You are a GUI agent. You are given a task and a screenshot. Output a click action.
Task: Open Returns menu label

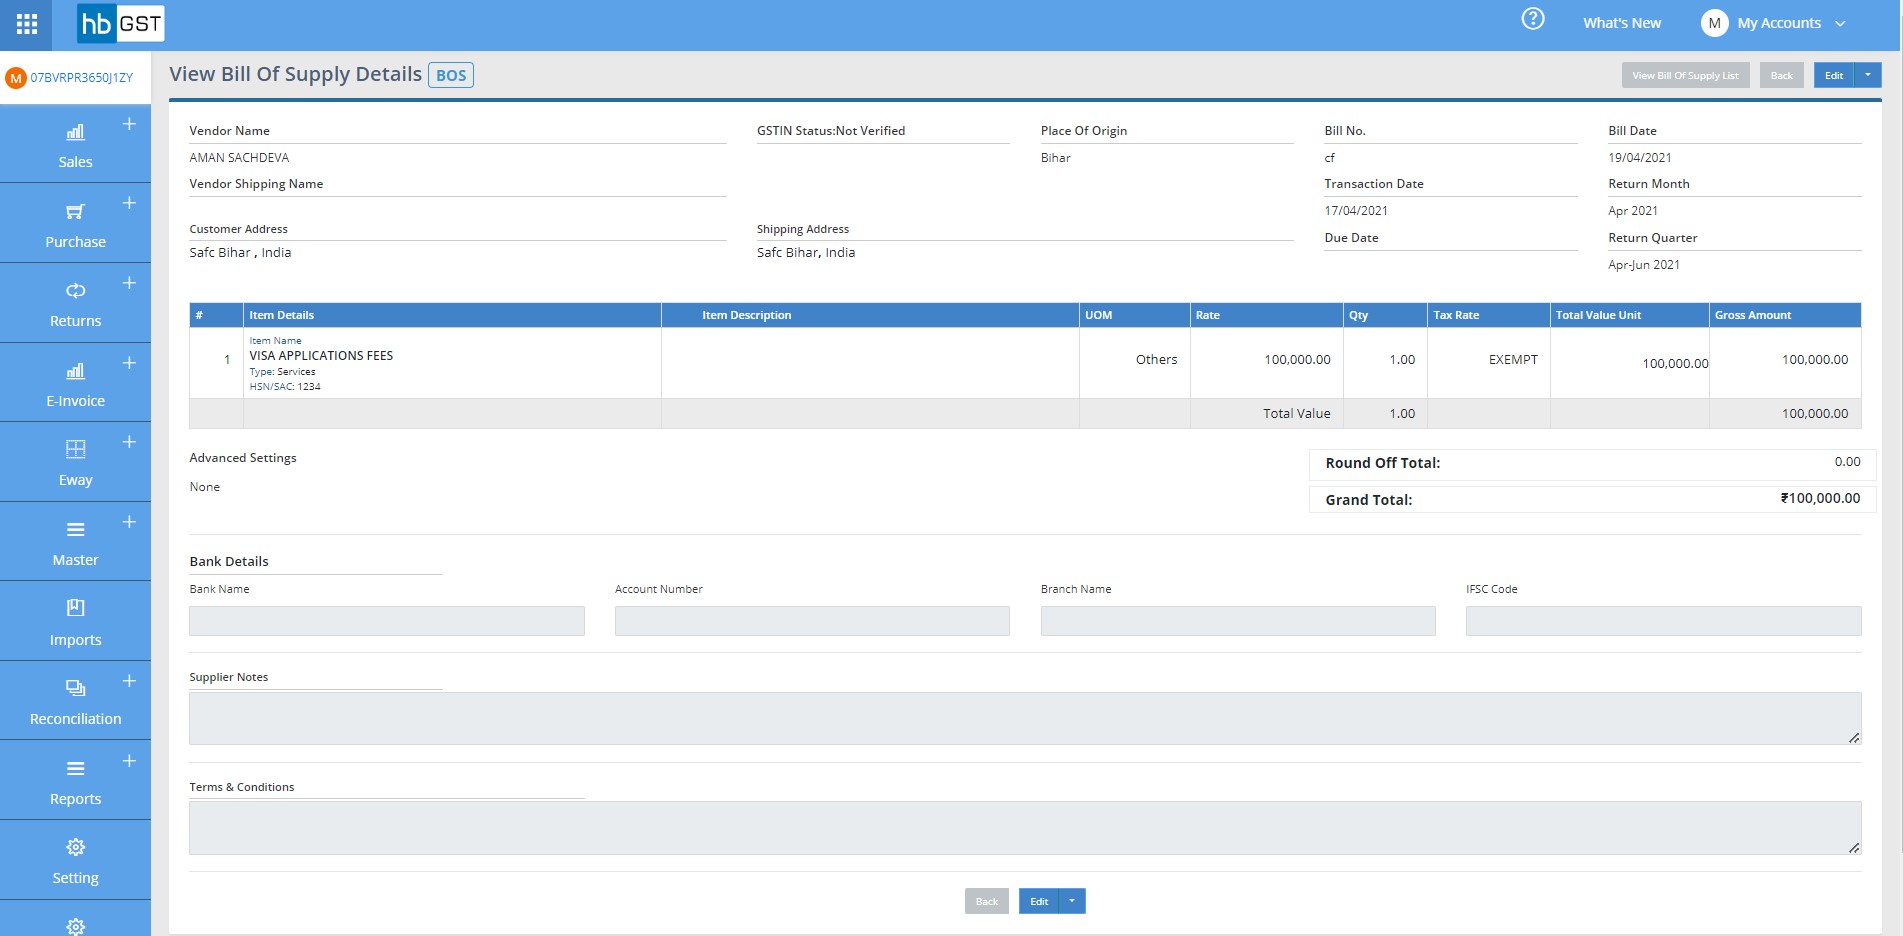[x=75, y=321]
